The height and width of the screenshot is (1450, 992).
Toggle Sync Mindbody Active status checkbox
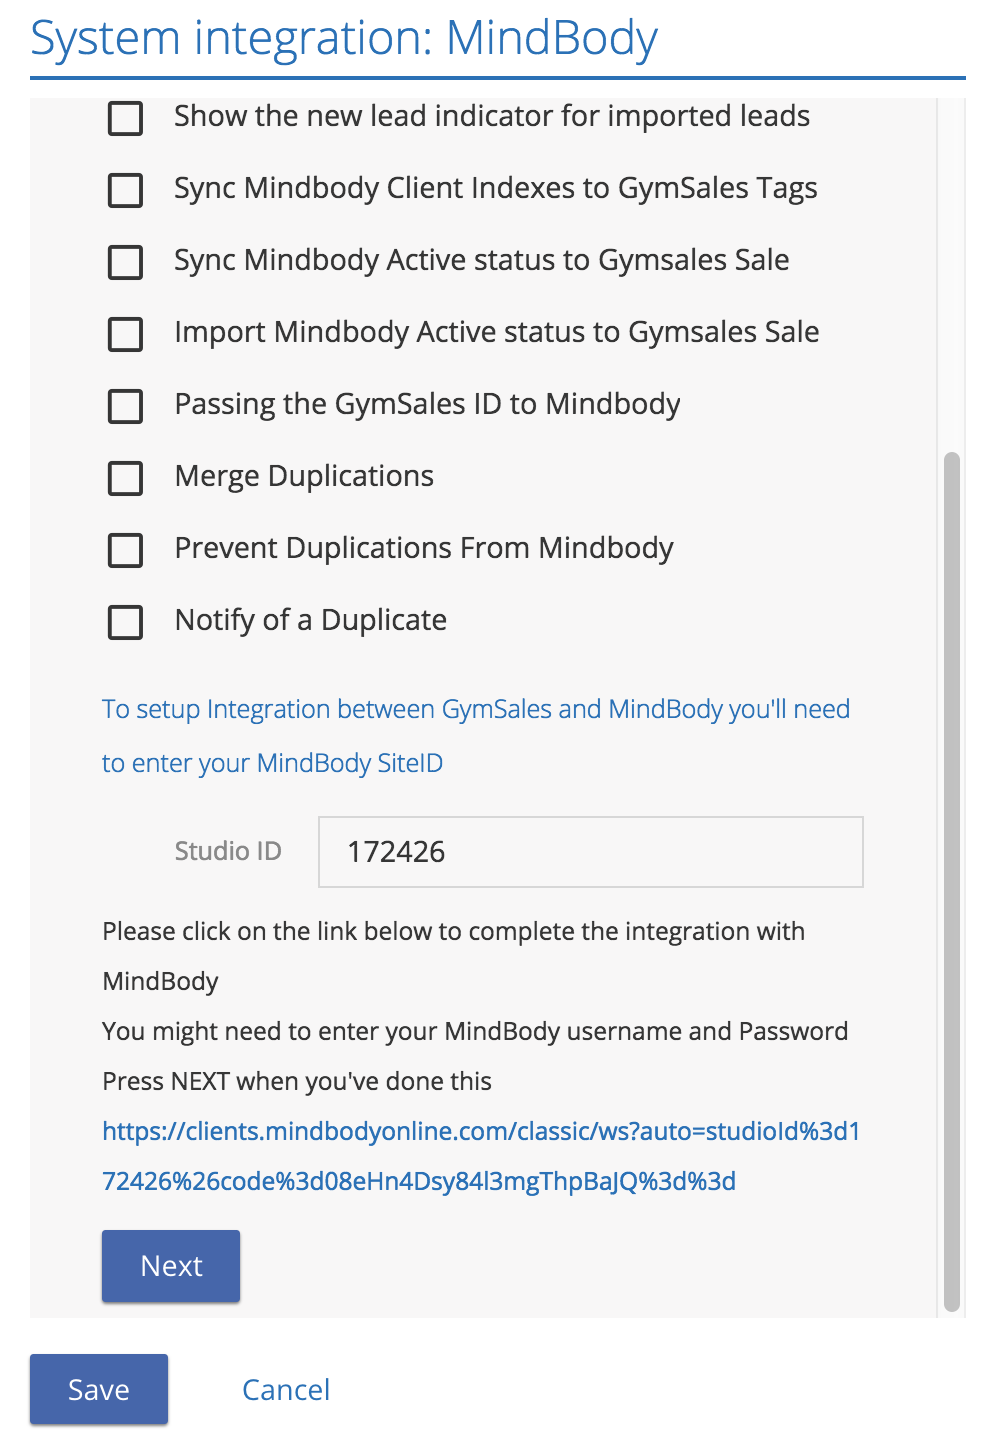[x=125, y=262]
